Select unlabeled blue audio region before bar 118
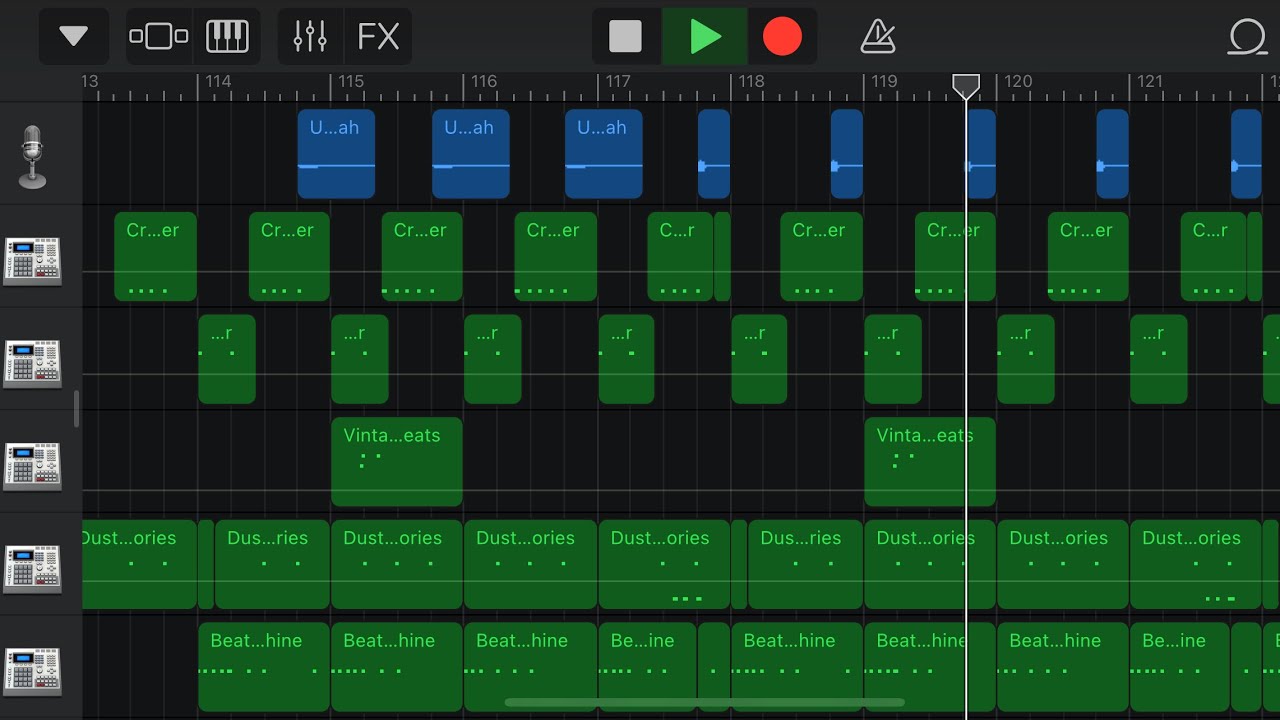The image size is (1280, 720). tap(714, 154)
